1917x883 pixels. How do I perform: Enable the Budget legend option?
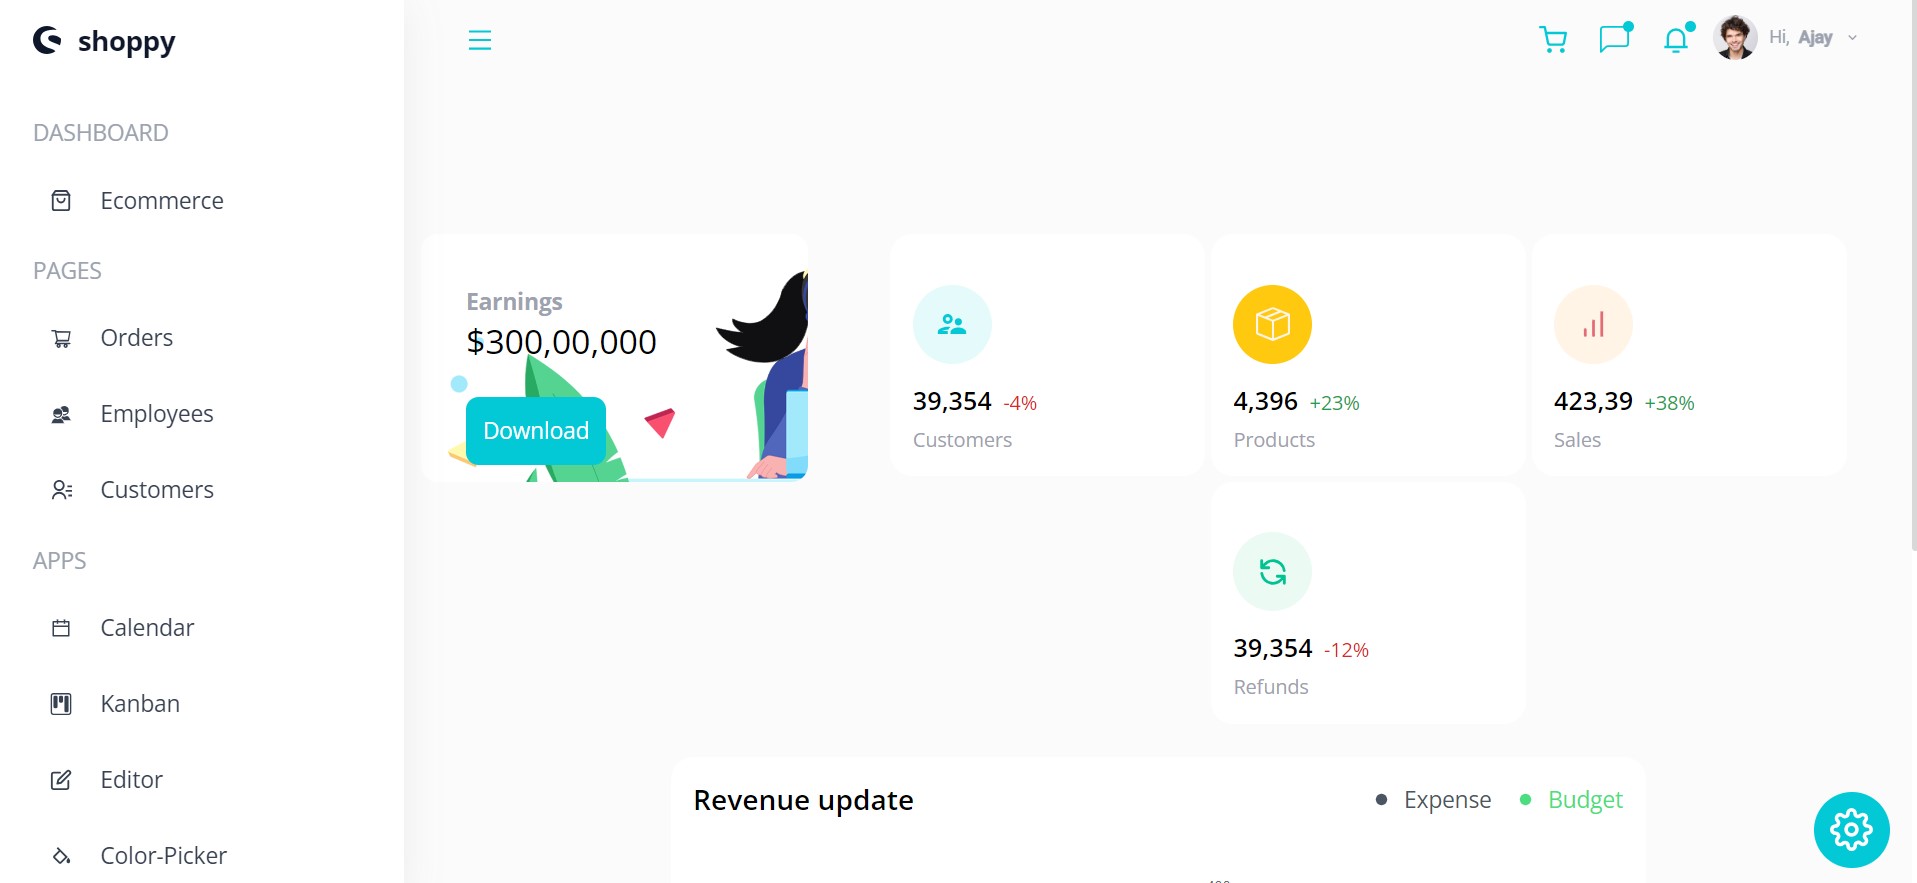click(1585, 799)
